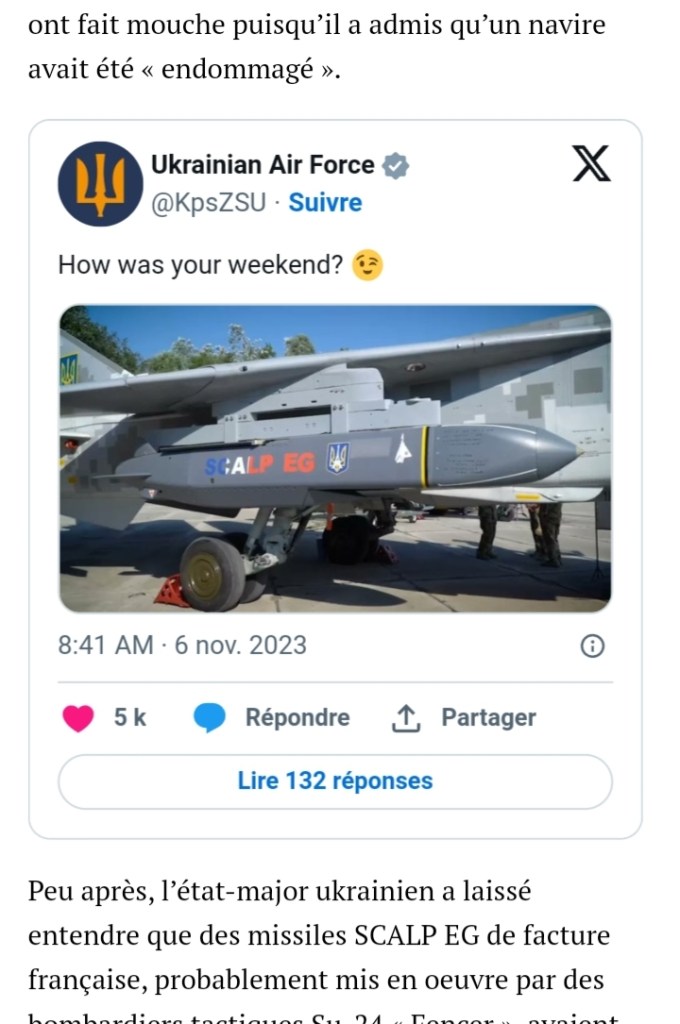Click the "How was your weekend?" text
This screenshot has width=680, height=1024.
[x=201, y=266]
